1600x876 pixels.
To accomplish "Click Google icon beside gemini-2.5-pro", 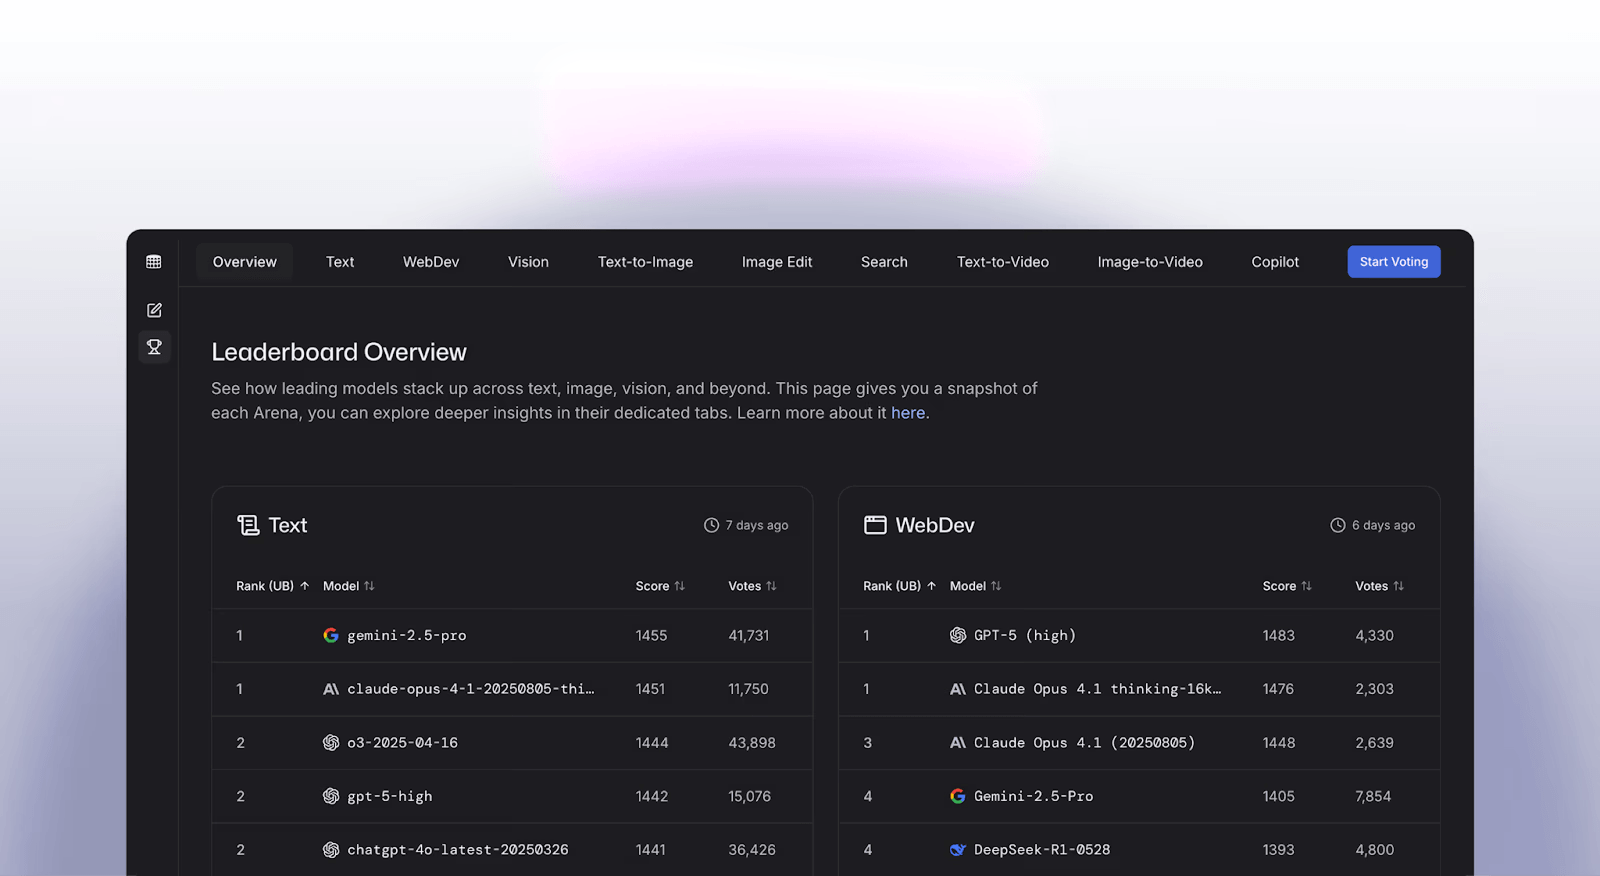I will pos(331,635).
